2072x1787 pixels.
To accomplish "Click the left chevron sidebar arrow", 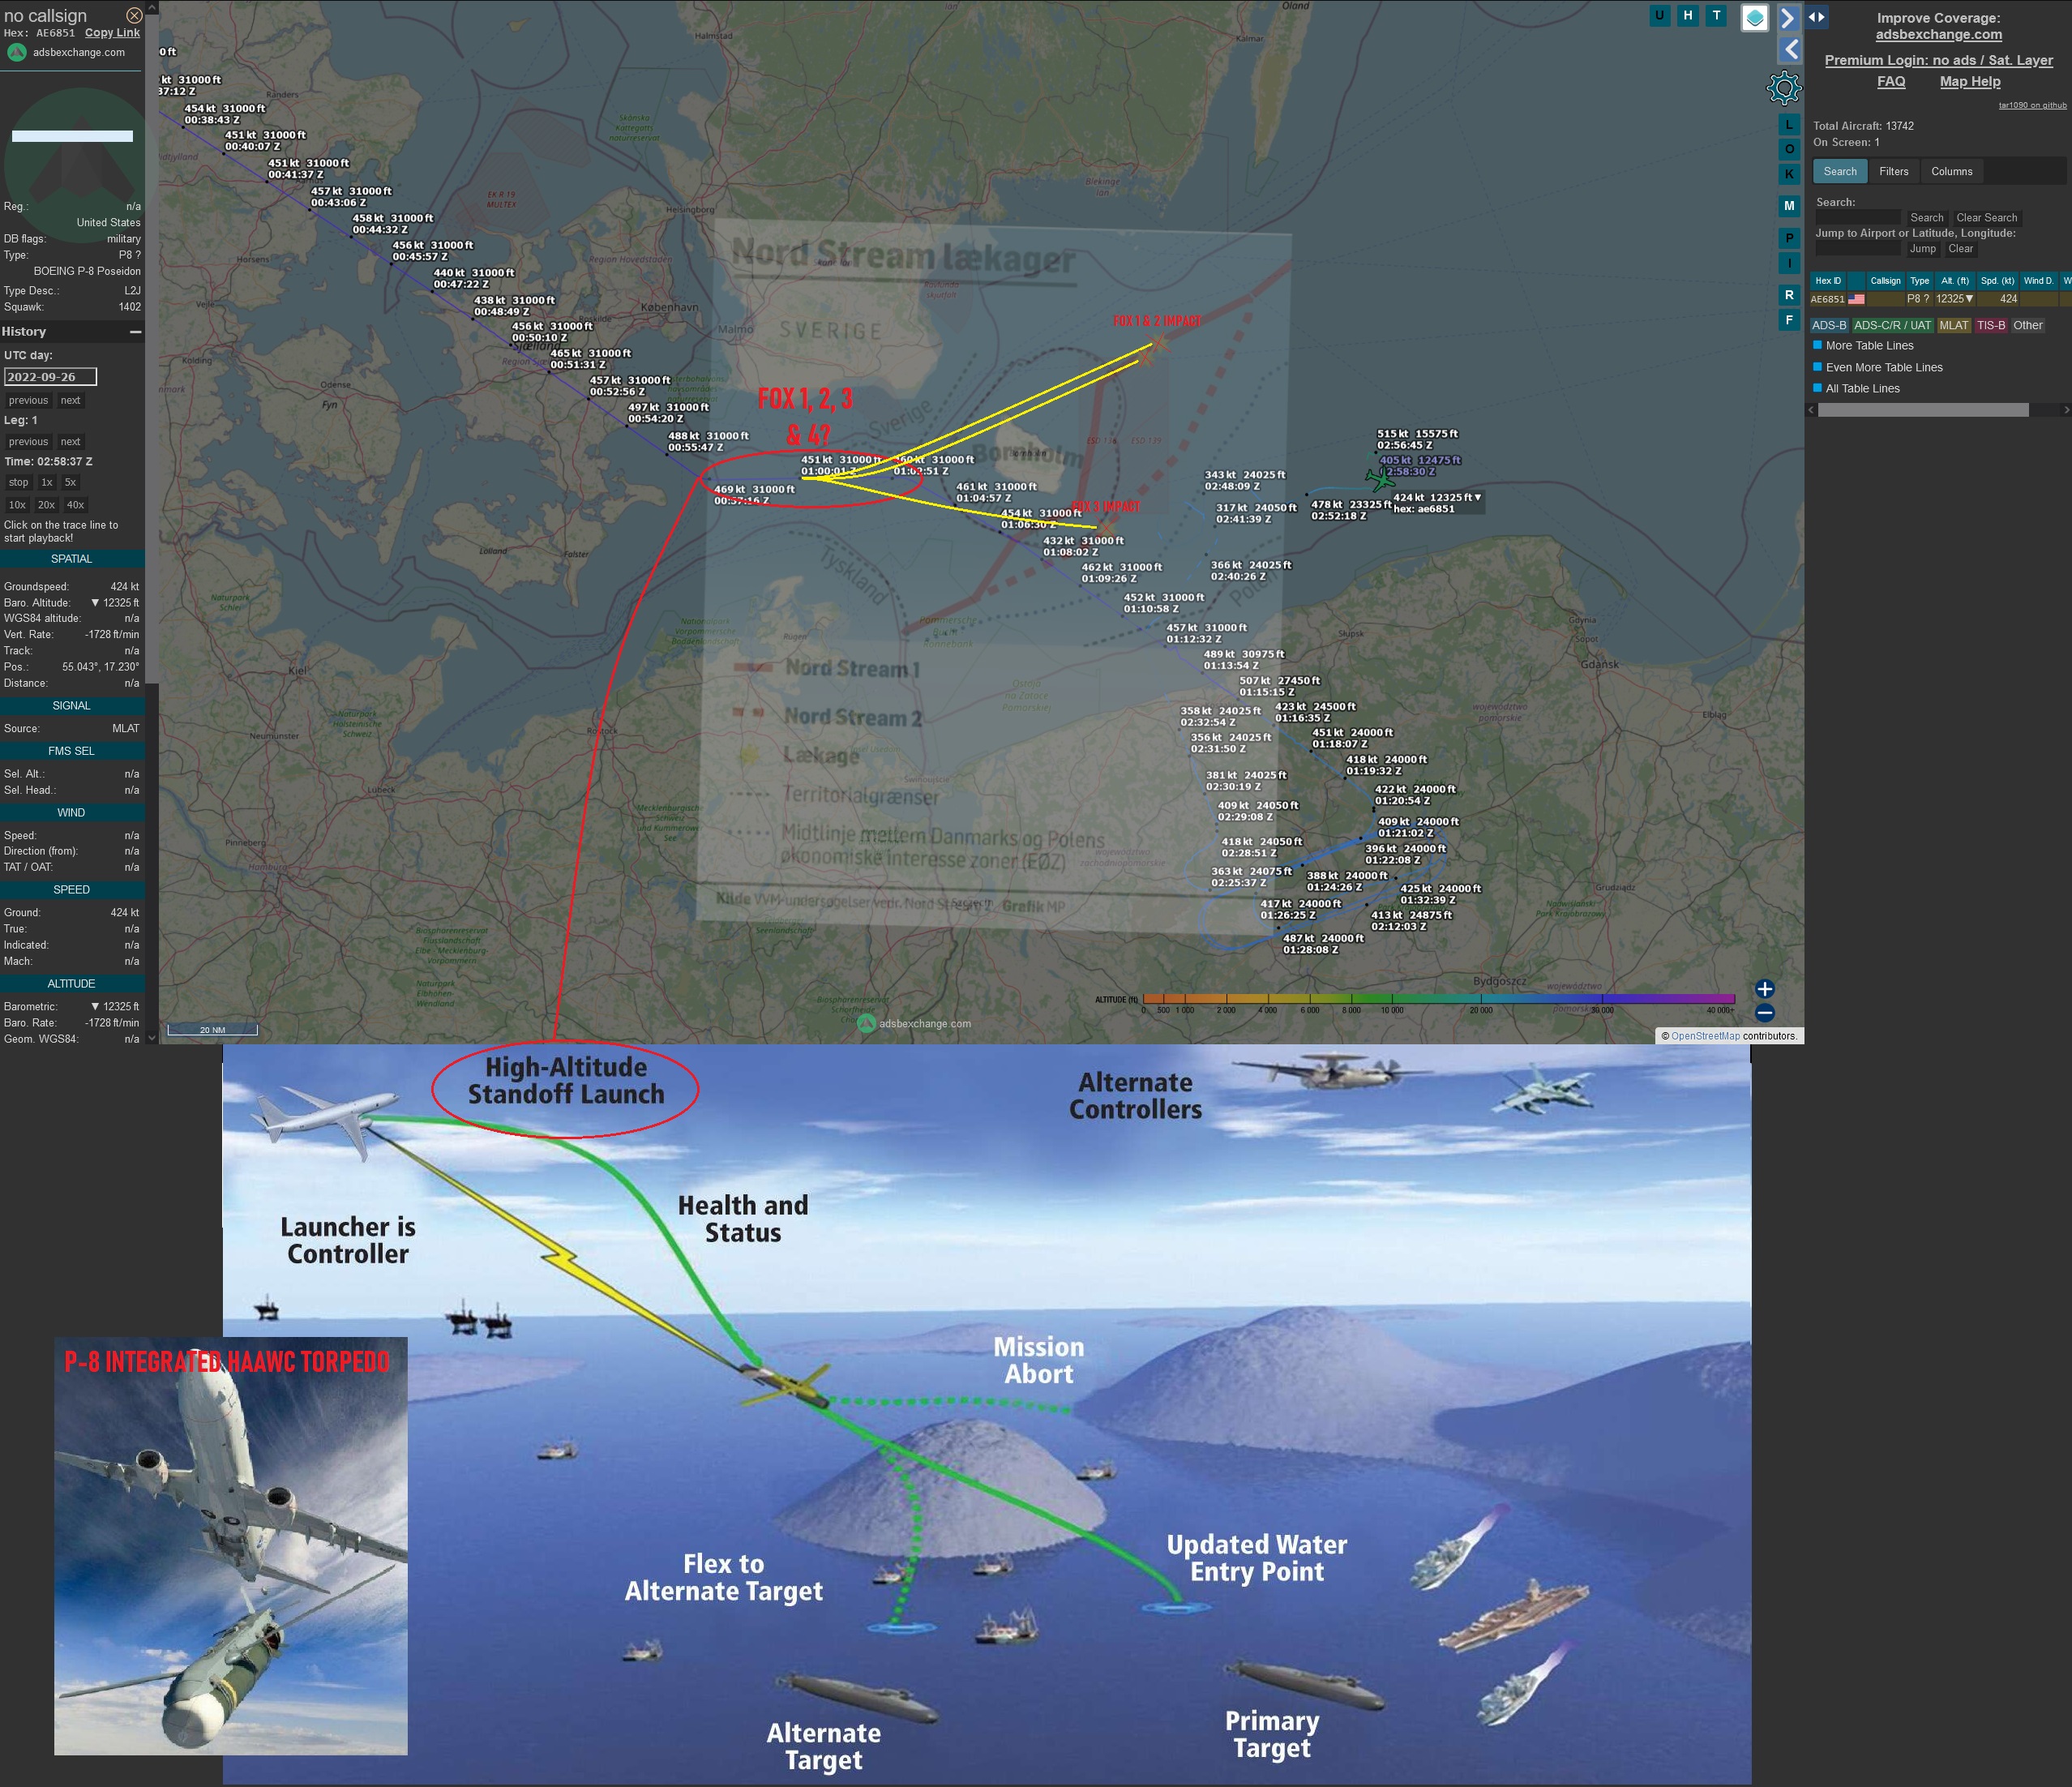I will pos(1790,49).
